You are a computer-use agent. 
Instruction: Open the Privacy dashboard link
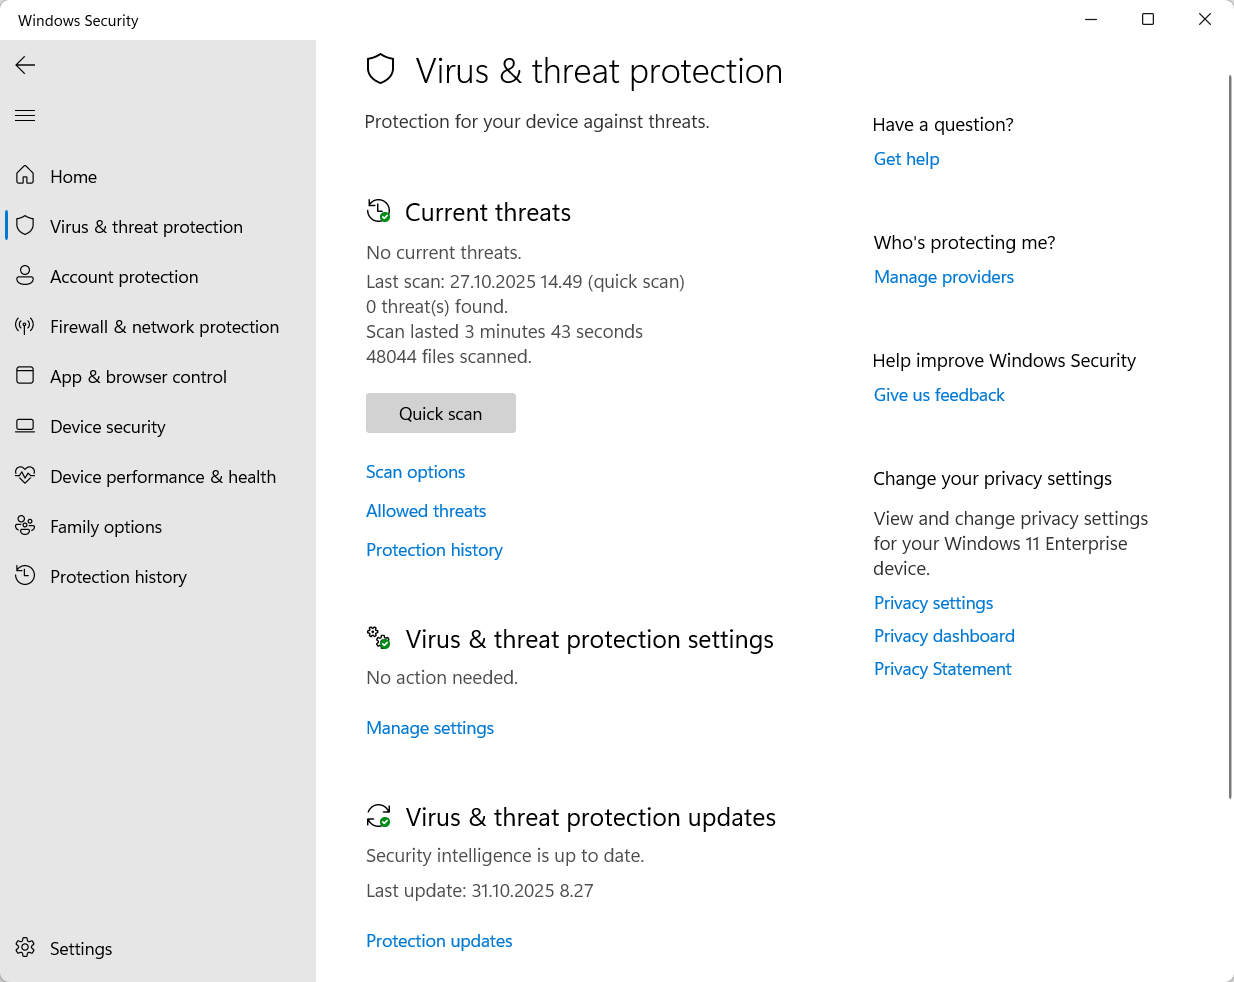tap(944, 636)
